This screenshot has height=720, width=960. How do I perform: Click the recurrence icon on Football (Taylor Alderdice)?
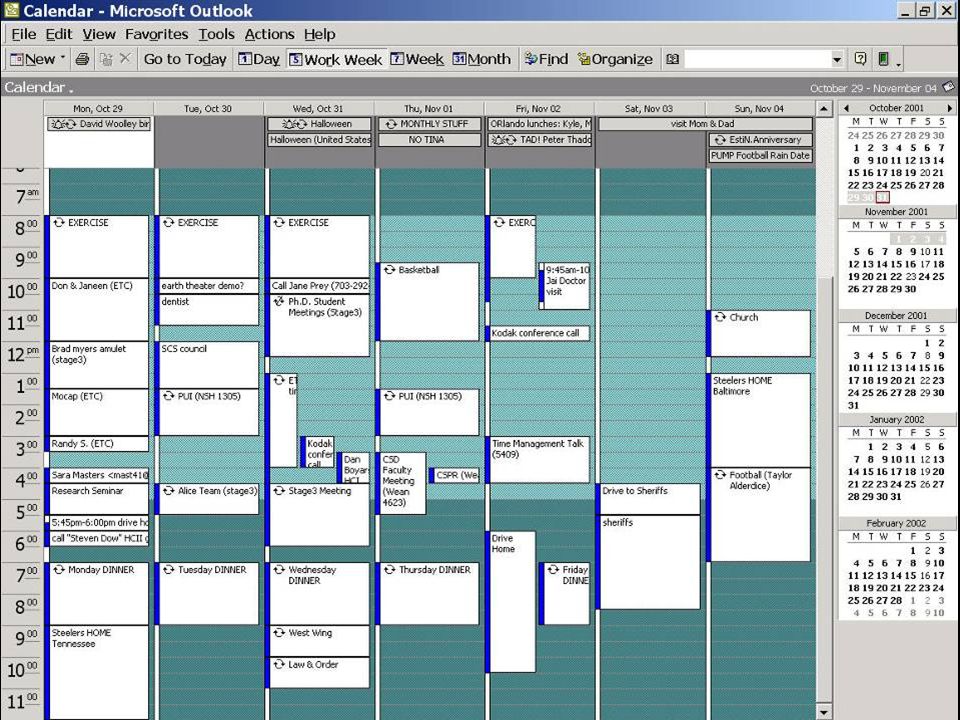point(720,474)
